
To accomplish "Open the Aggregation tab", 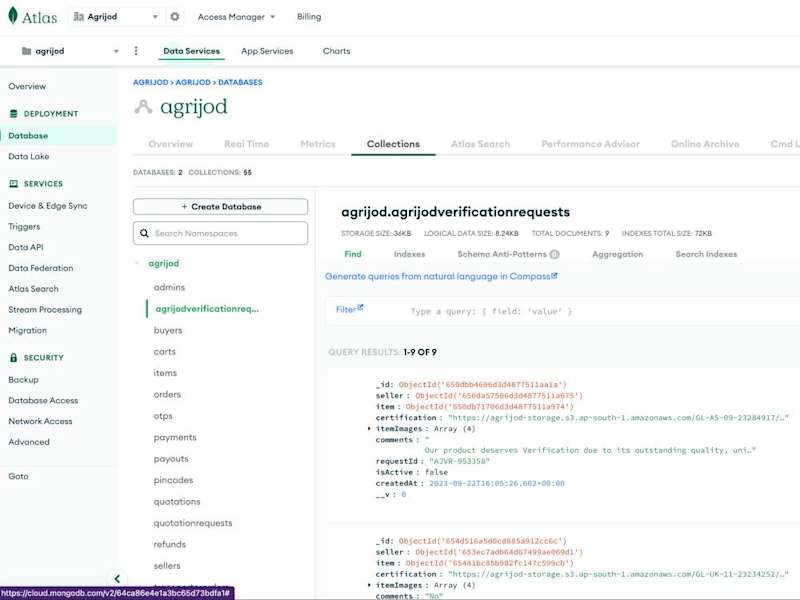I will pyautogui.click(x=617, y=254).
